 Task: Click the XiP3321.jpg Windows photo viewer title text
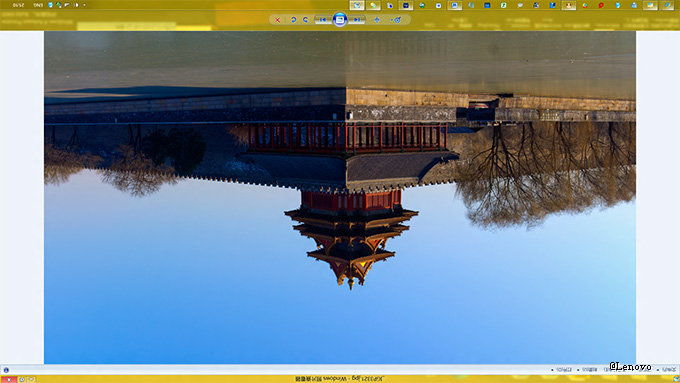340,379
